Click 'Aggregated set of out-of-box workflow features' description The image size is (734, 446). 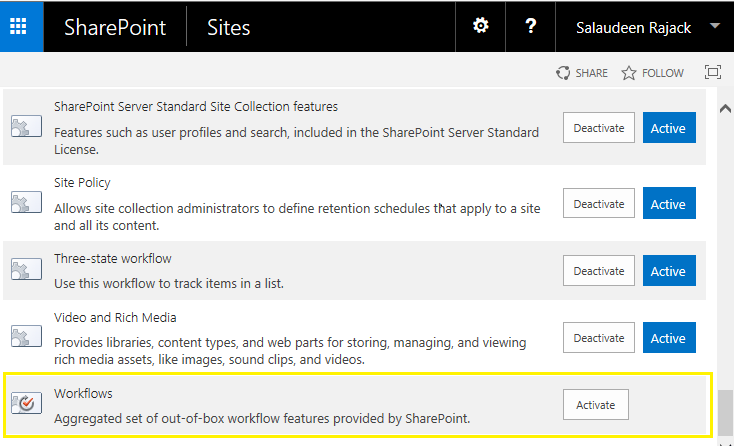click(262, 418)
